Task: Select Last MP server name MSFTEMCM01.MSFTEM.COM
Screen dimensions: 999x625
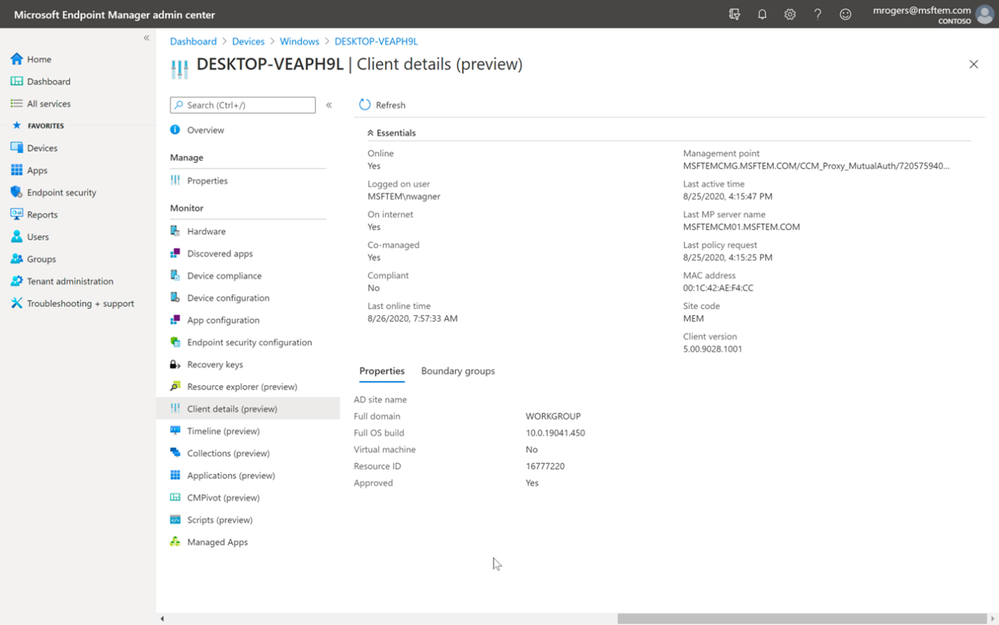Action: click(x=742, y=226)
